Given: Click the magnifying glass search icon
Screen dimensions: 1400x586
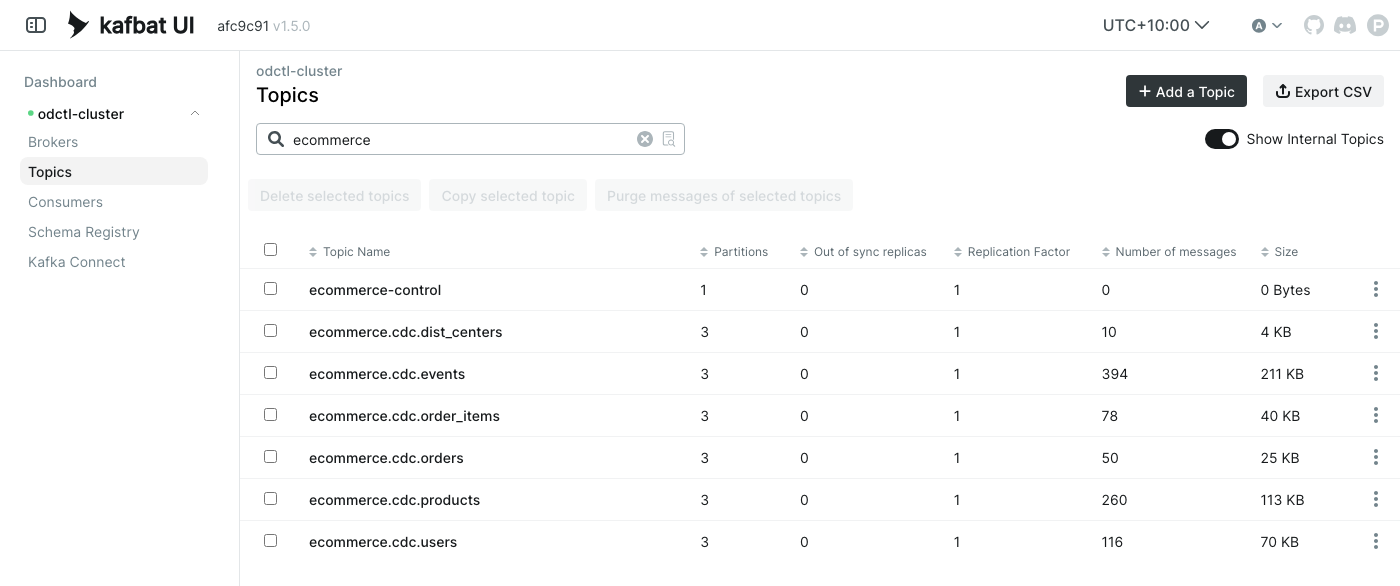Looking at the screenshot, I should pos(275,139).
